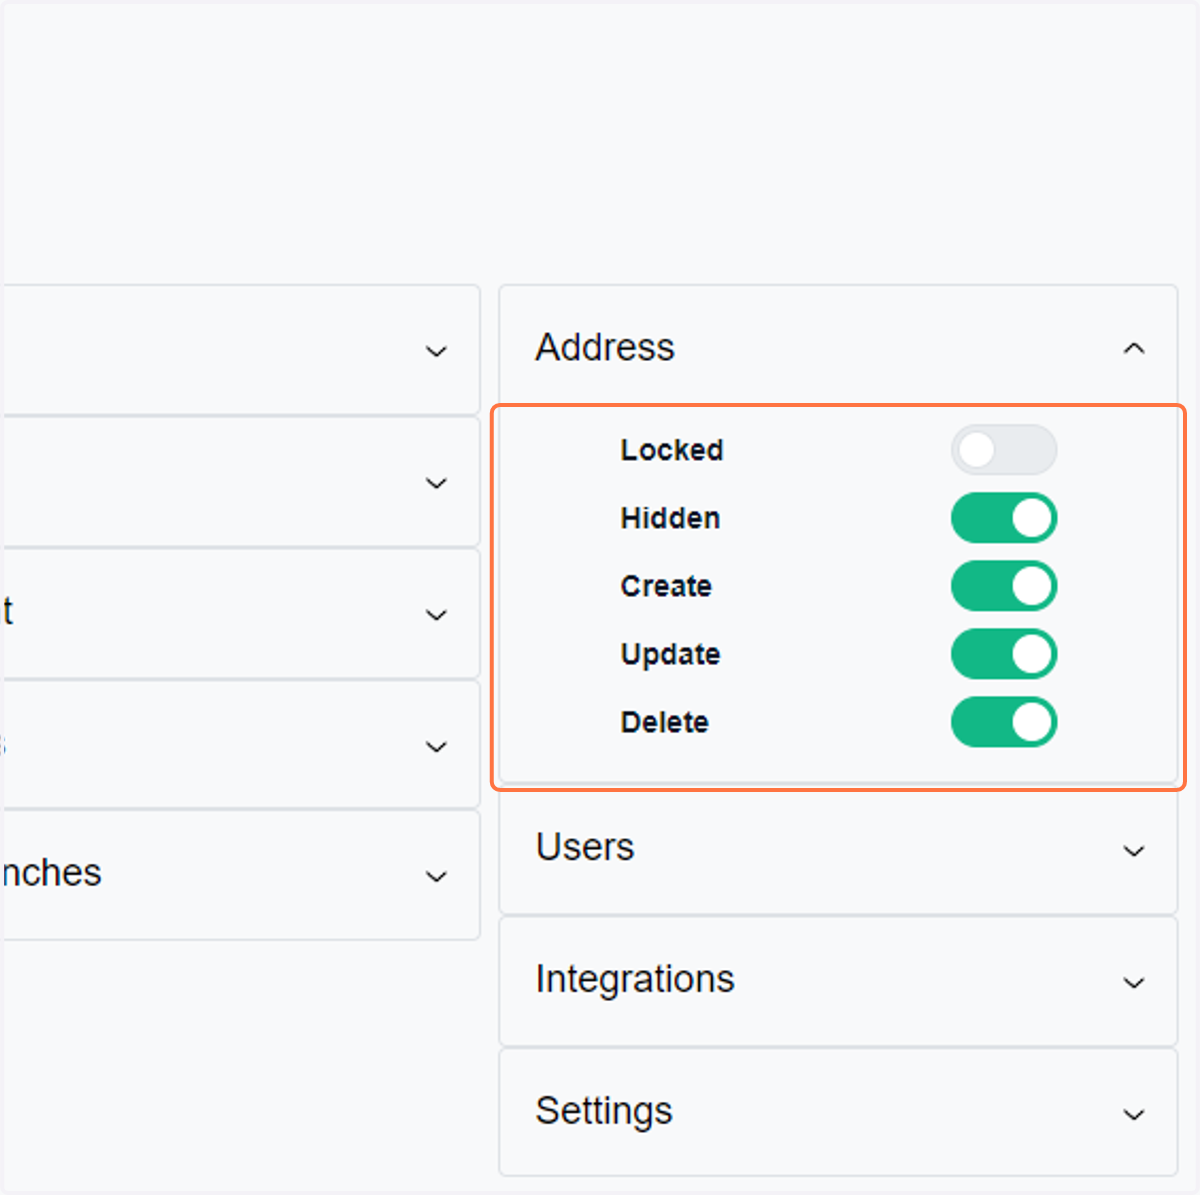Turn off the Delete permission toggle

(x=1004, y=722)
